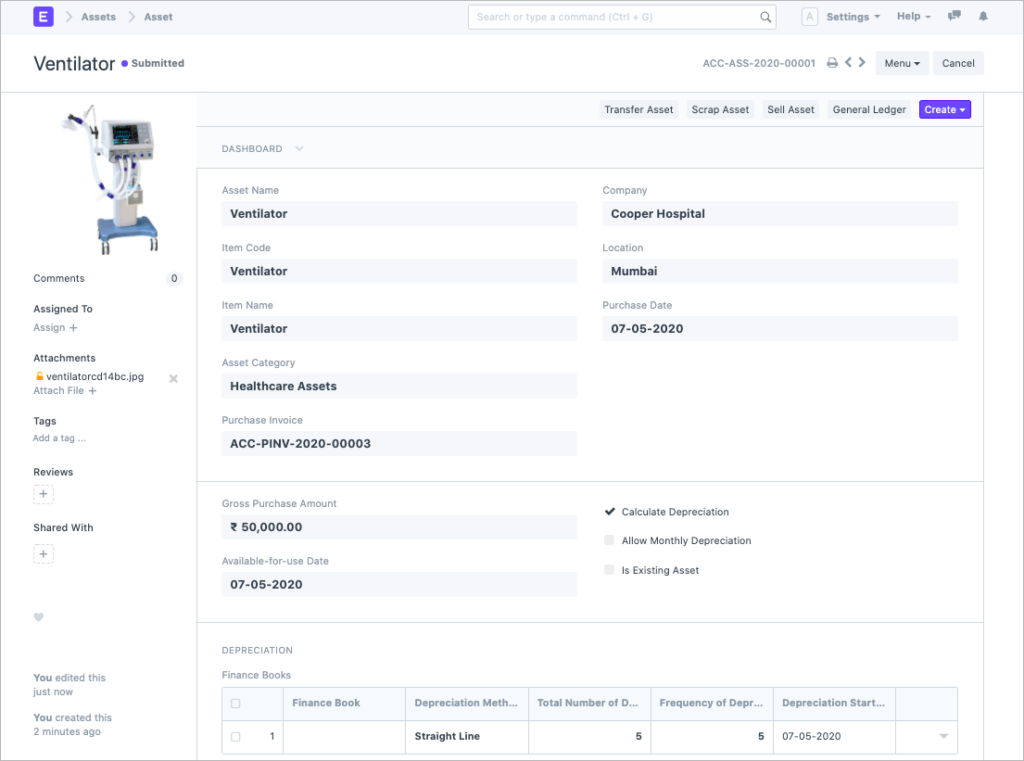Screen dimensions: 1024x761
Task: Add a review with plus icon
Action: point(43,494)
